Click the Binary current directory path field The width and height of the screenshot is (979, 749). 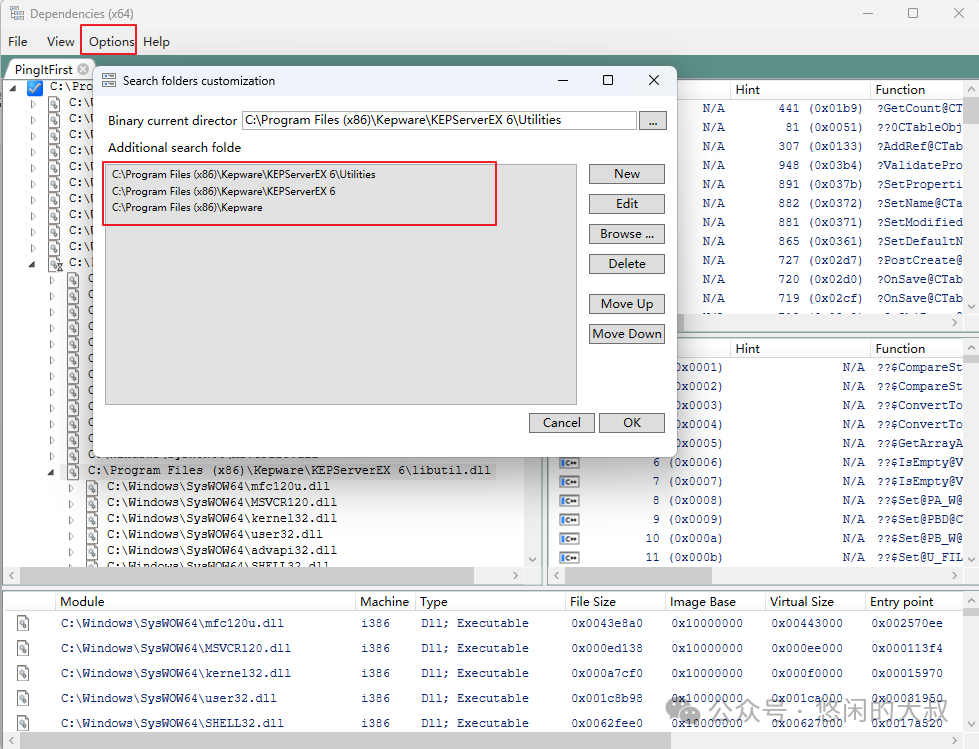tap(438, 120)
